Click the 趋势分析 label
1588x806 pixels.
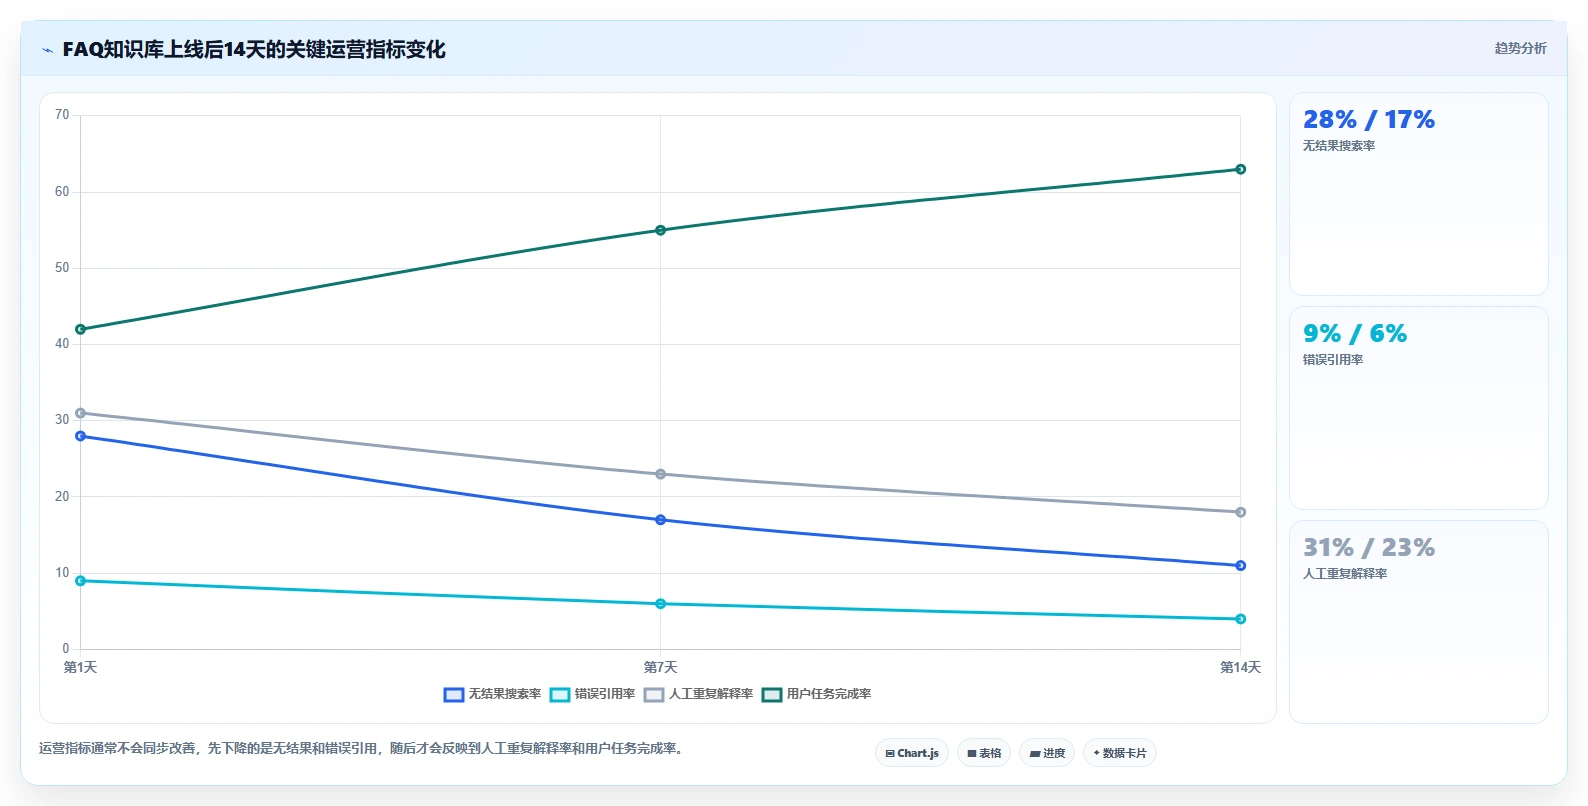[1520, 48]
